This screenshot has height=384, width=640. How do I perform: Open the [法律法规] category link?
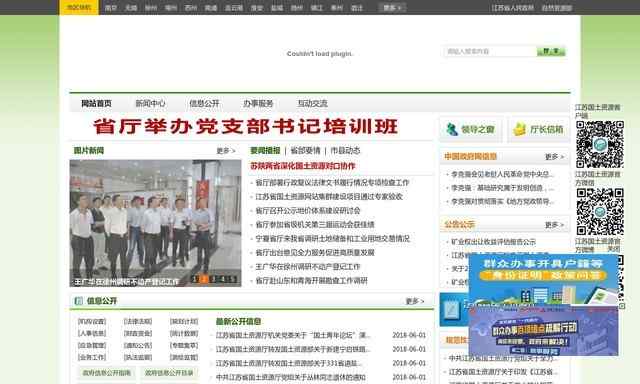point(138,322)
